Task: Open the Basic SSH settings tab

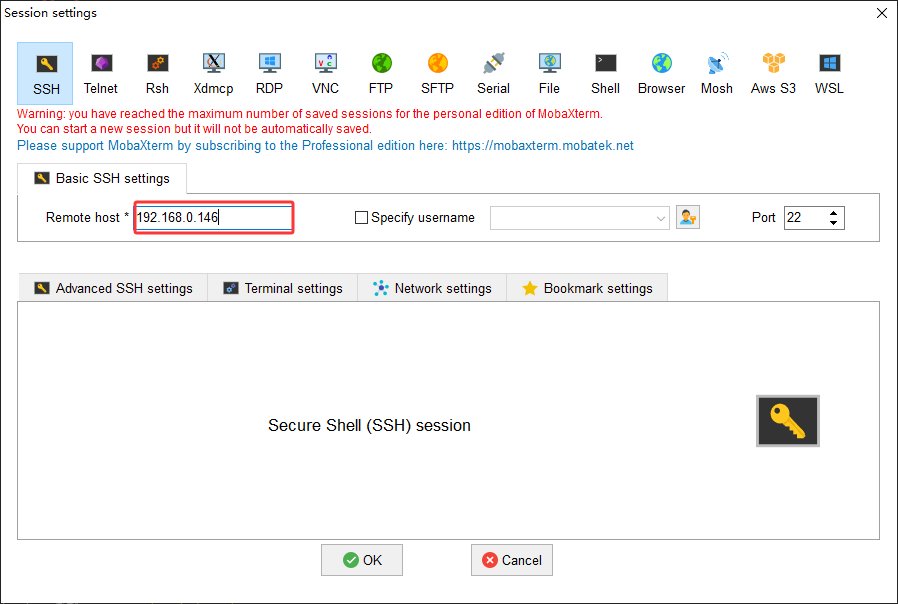Action: pos(102,179)
